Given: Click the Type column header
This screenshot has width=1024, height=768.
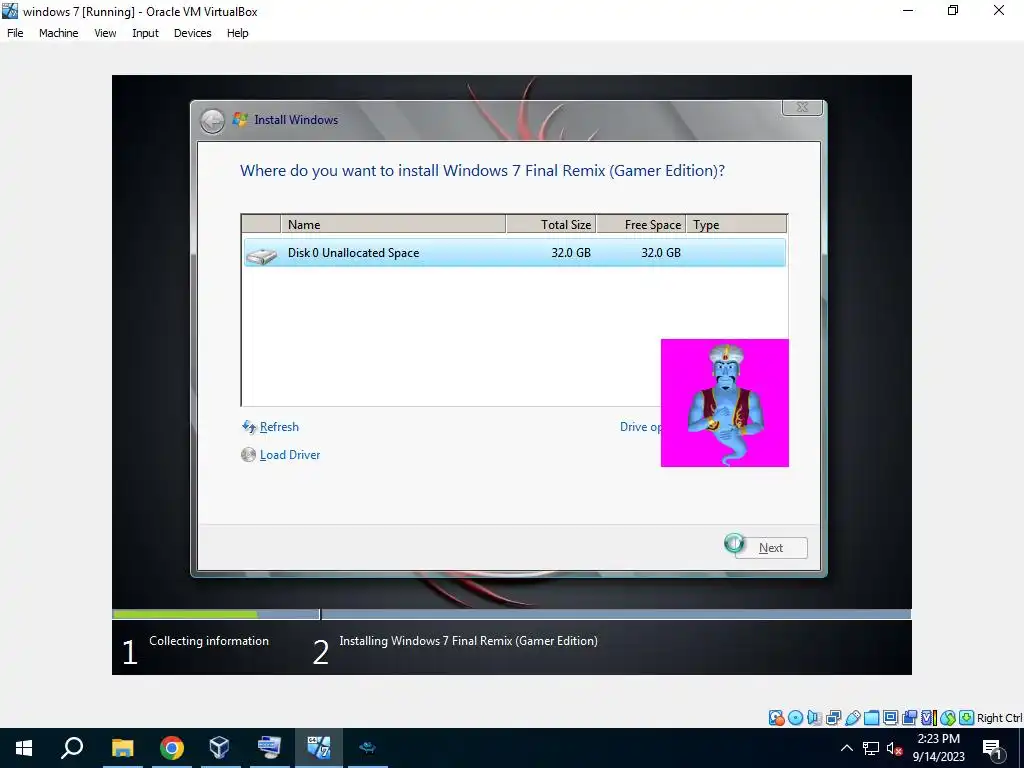Looking at the screenshot, I should [x=737, y=224].
